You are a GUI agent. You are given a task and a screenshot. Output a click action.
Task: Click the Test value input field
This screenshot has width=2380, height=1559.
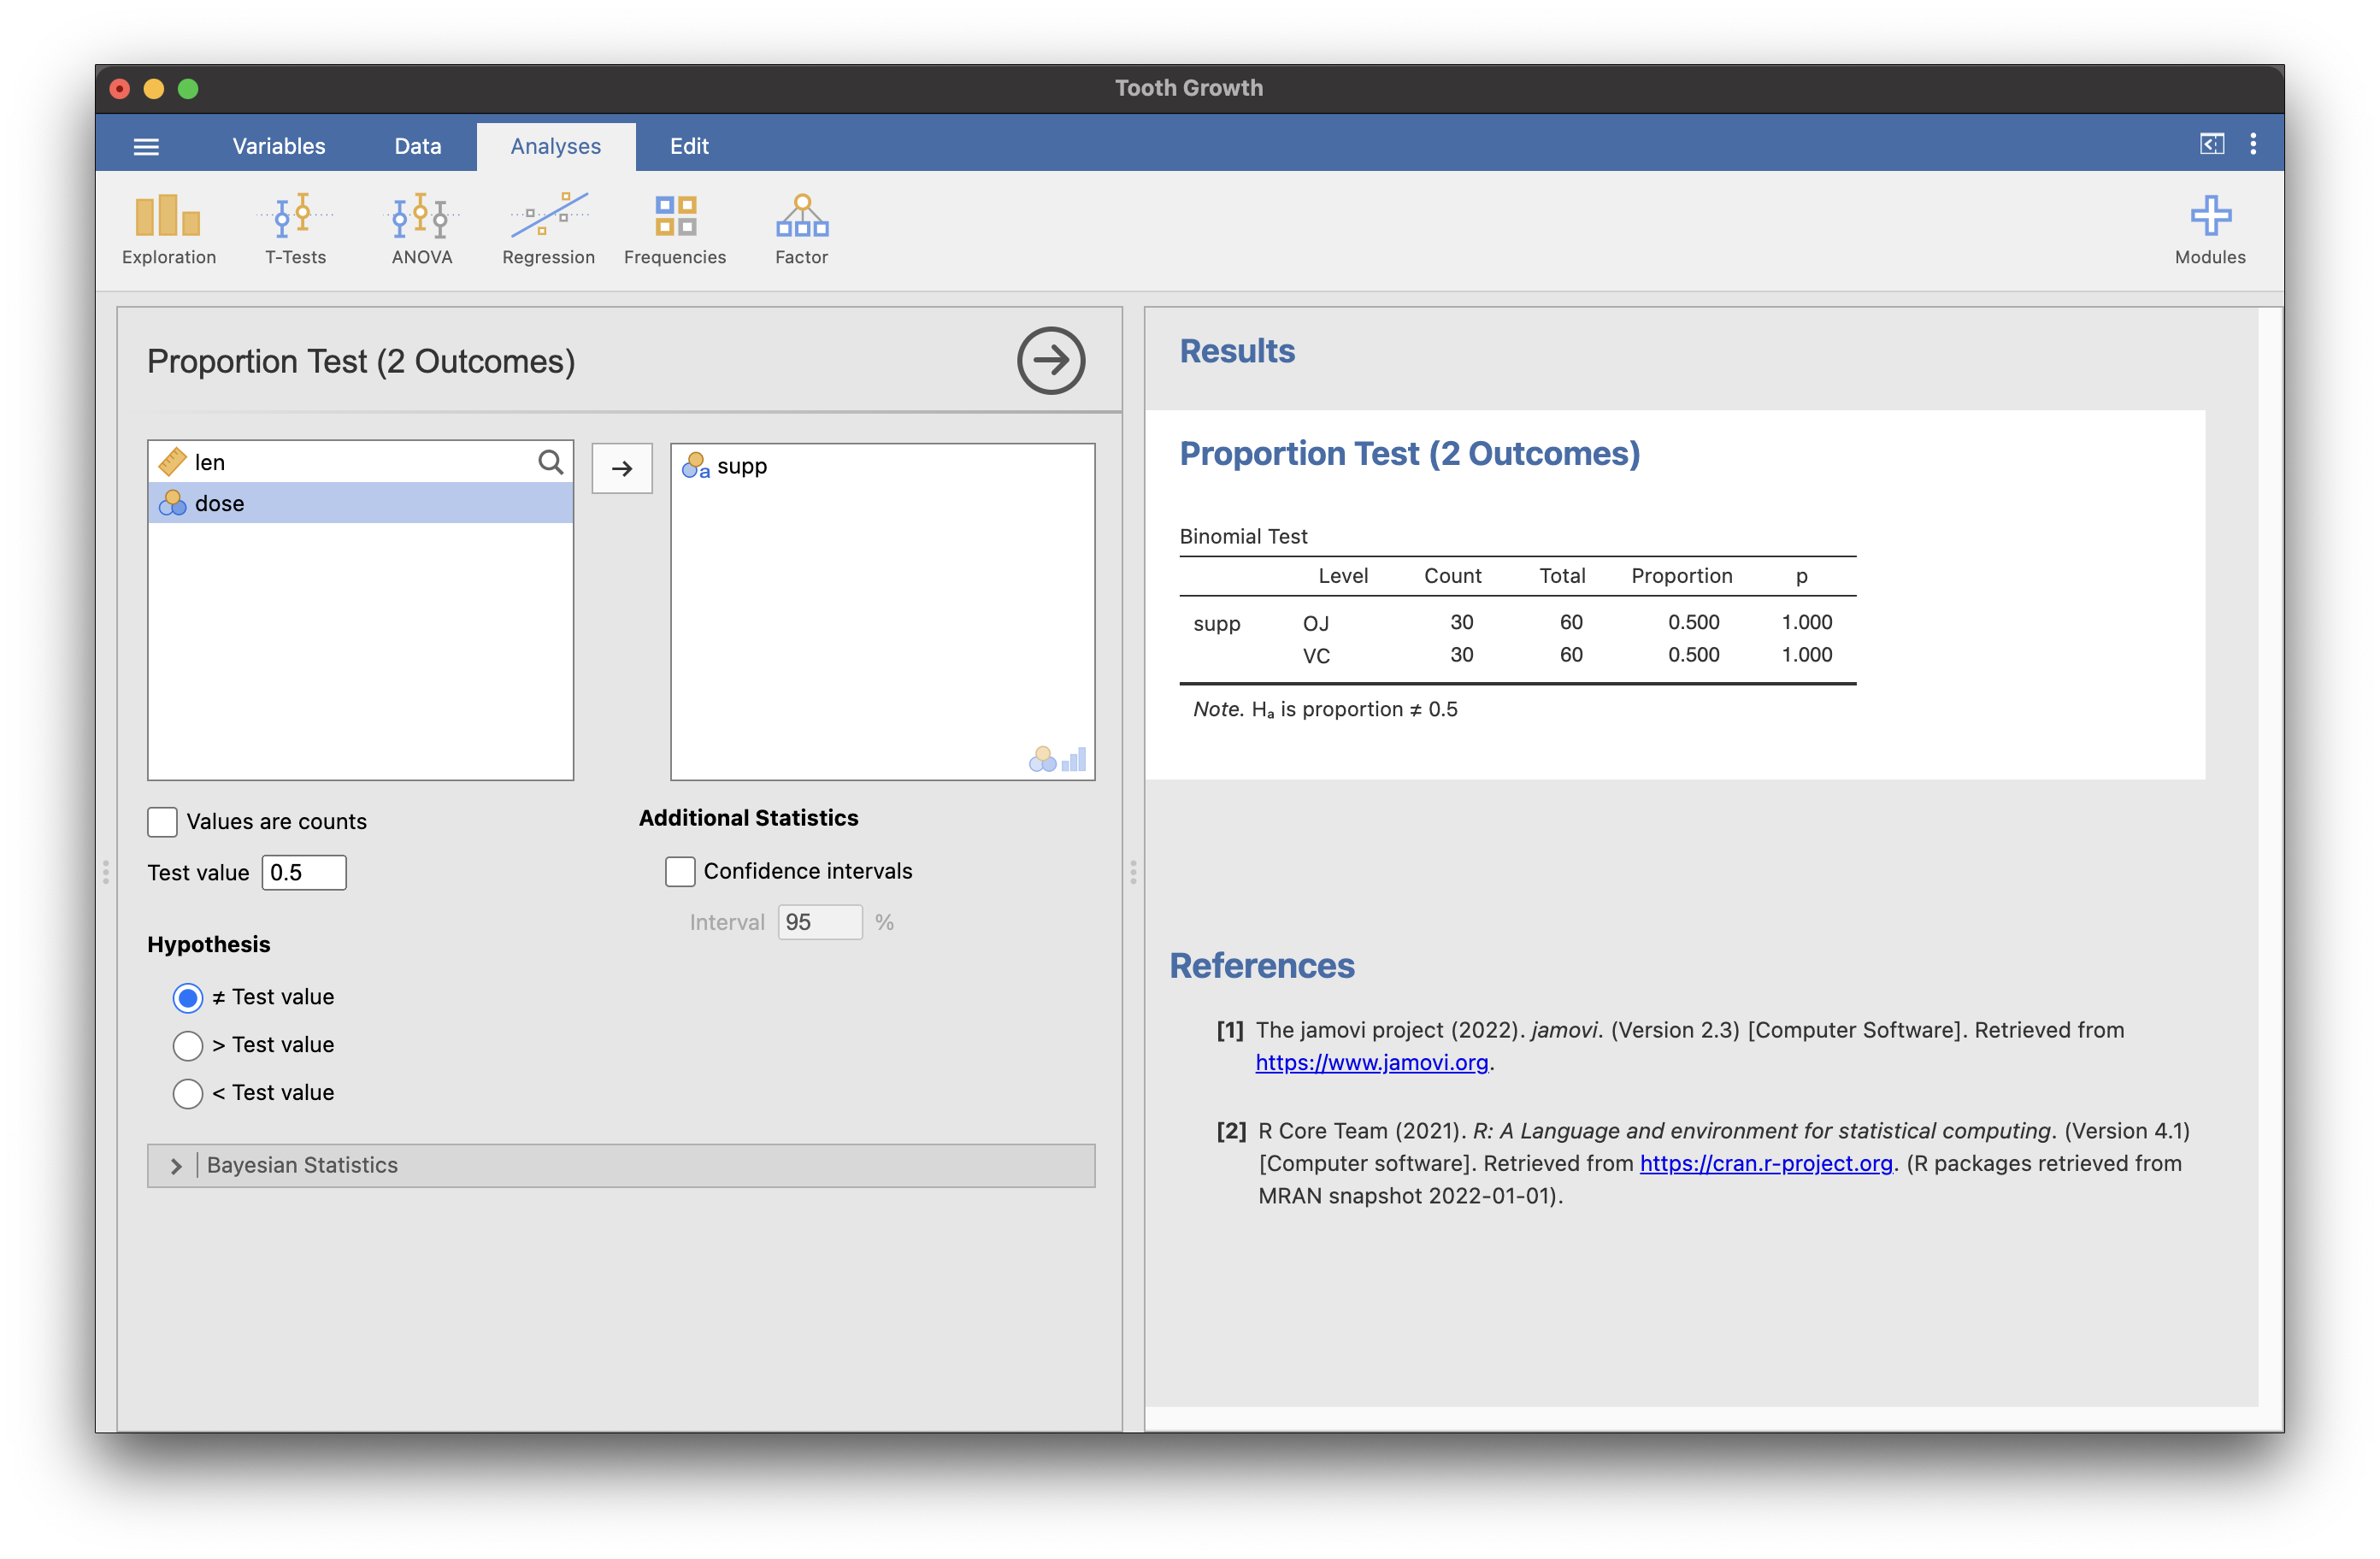point(304,872)
